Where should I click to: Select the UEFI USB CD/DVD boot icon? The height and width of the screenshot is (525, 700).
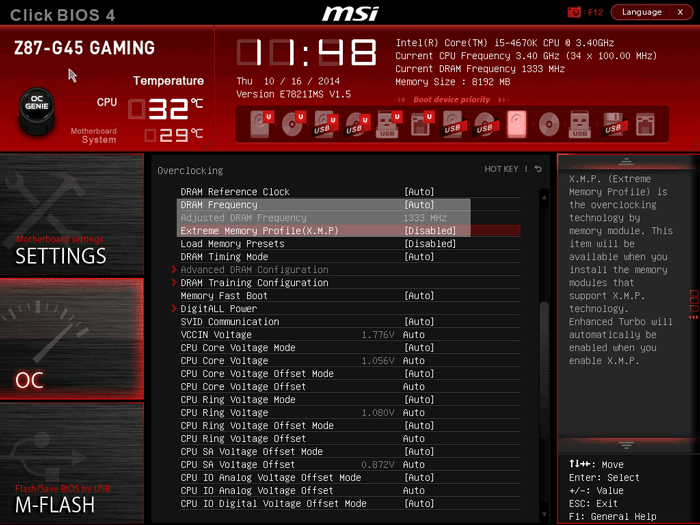coord(358,124)
